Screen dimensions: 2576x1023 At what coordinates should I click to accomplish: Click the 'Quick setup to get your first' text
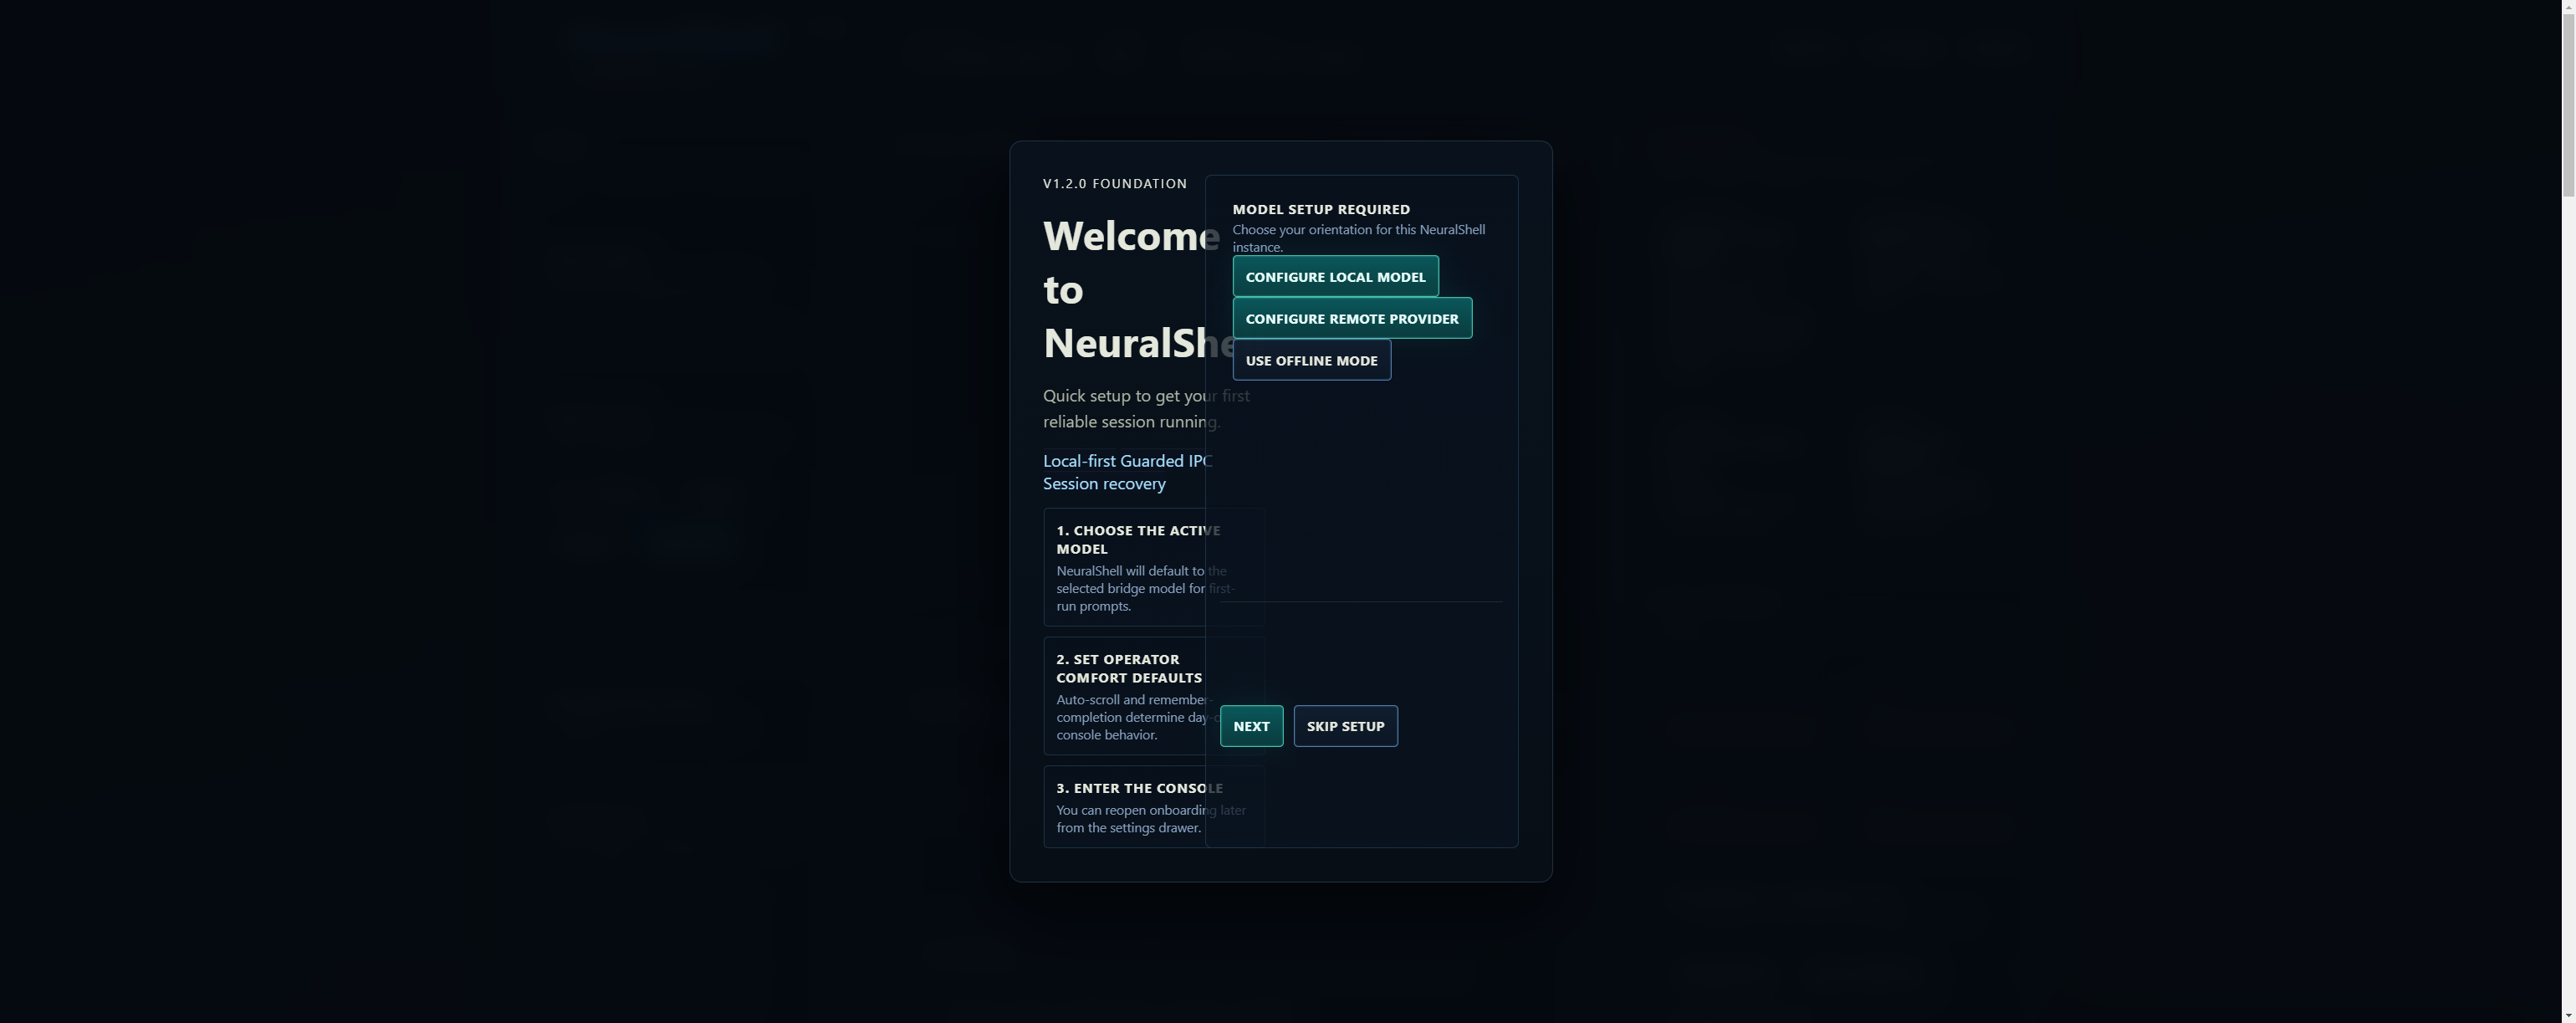(1146, 409)
